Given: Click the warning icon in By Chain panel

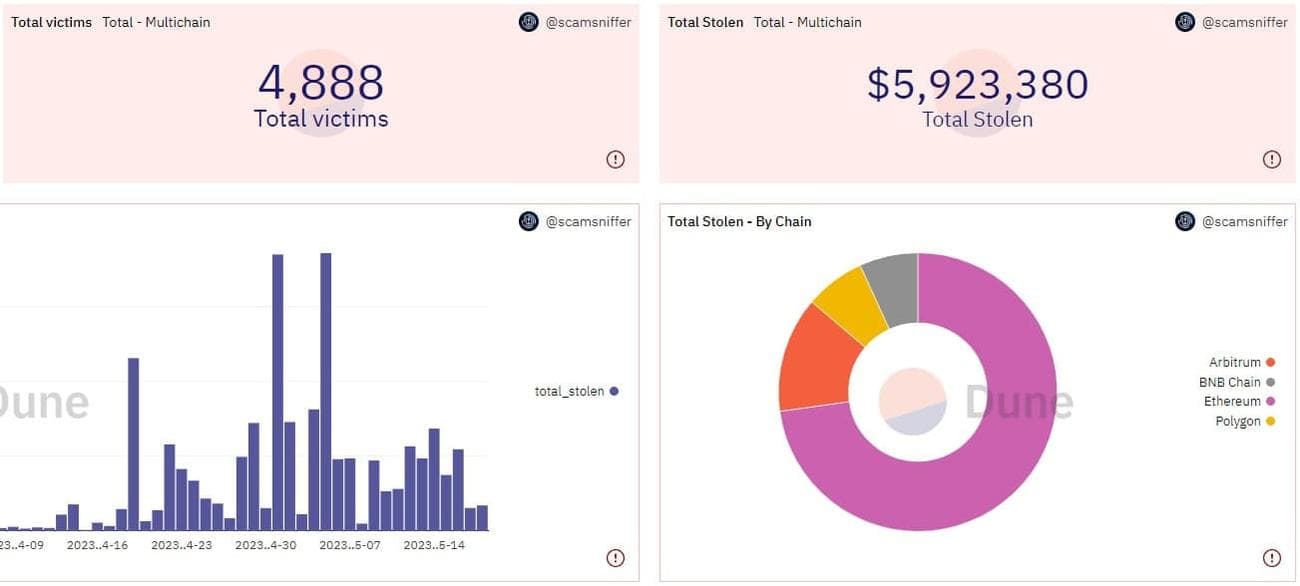Looking at the screenshot, I should pos(1271,558).
